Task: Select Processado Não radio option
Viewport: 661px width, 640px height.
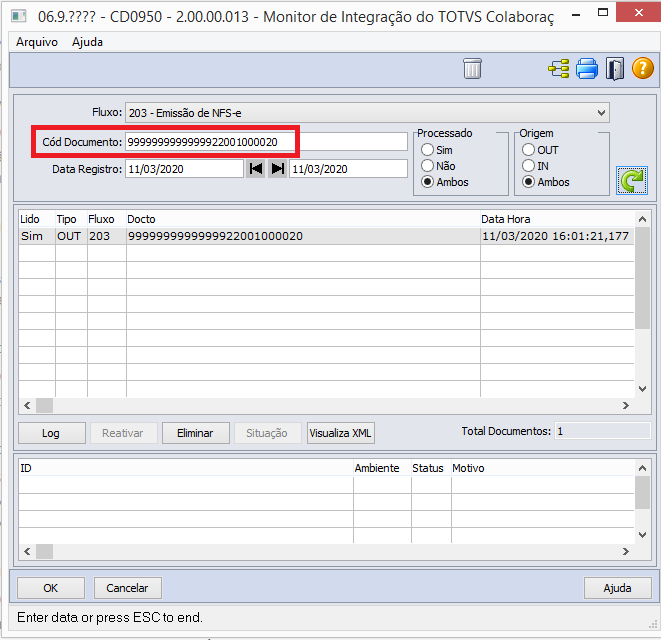Action: pos(427,165)
